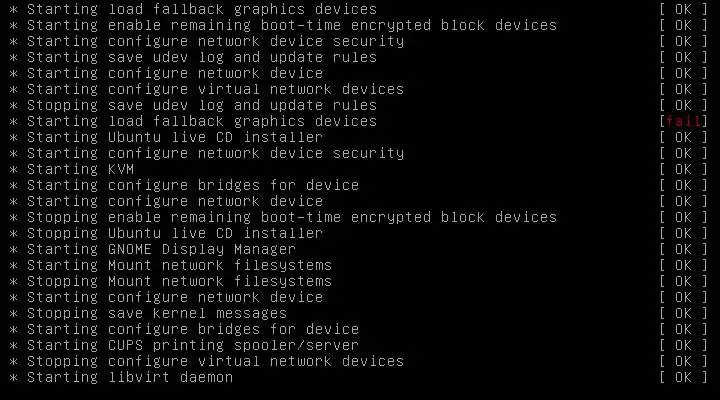Click "Starting Ubuntu live CD installer" line
This screenshot has width=720, height=400.
point(174,137)
